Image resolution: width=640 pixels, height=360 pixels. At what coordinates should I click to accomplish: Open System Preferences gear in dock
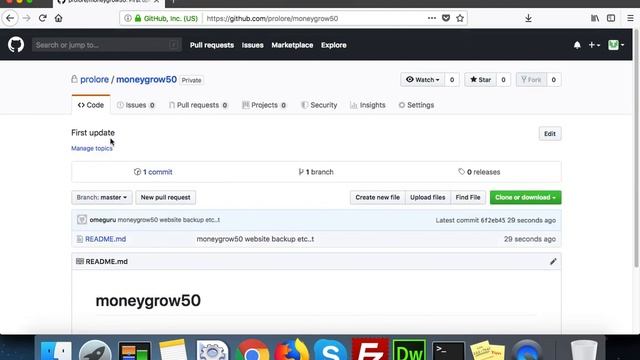(x=212, y=350)
